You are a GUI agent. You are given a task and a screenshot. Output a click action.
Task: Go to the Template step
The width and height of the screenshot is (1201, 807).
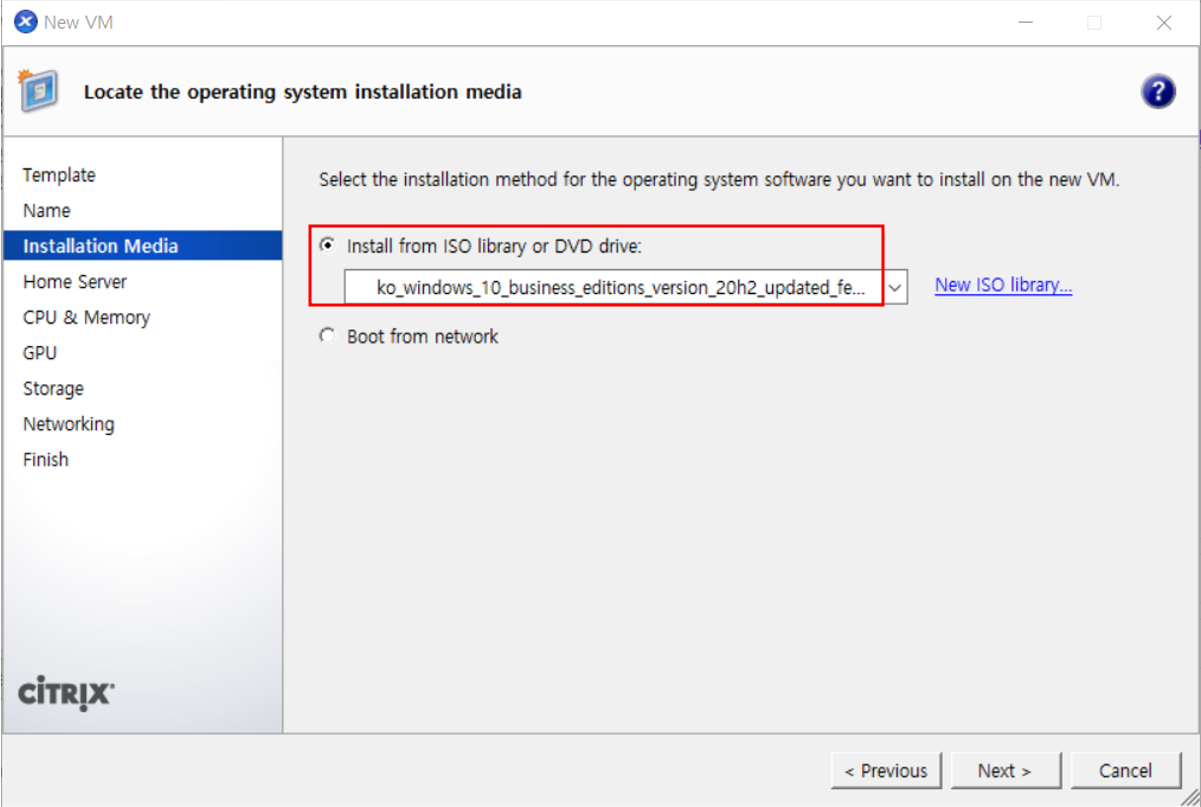click(x=59, y=175)
